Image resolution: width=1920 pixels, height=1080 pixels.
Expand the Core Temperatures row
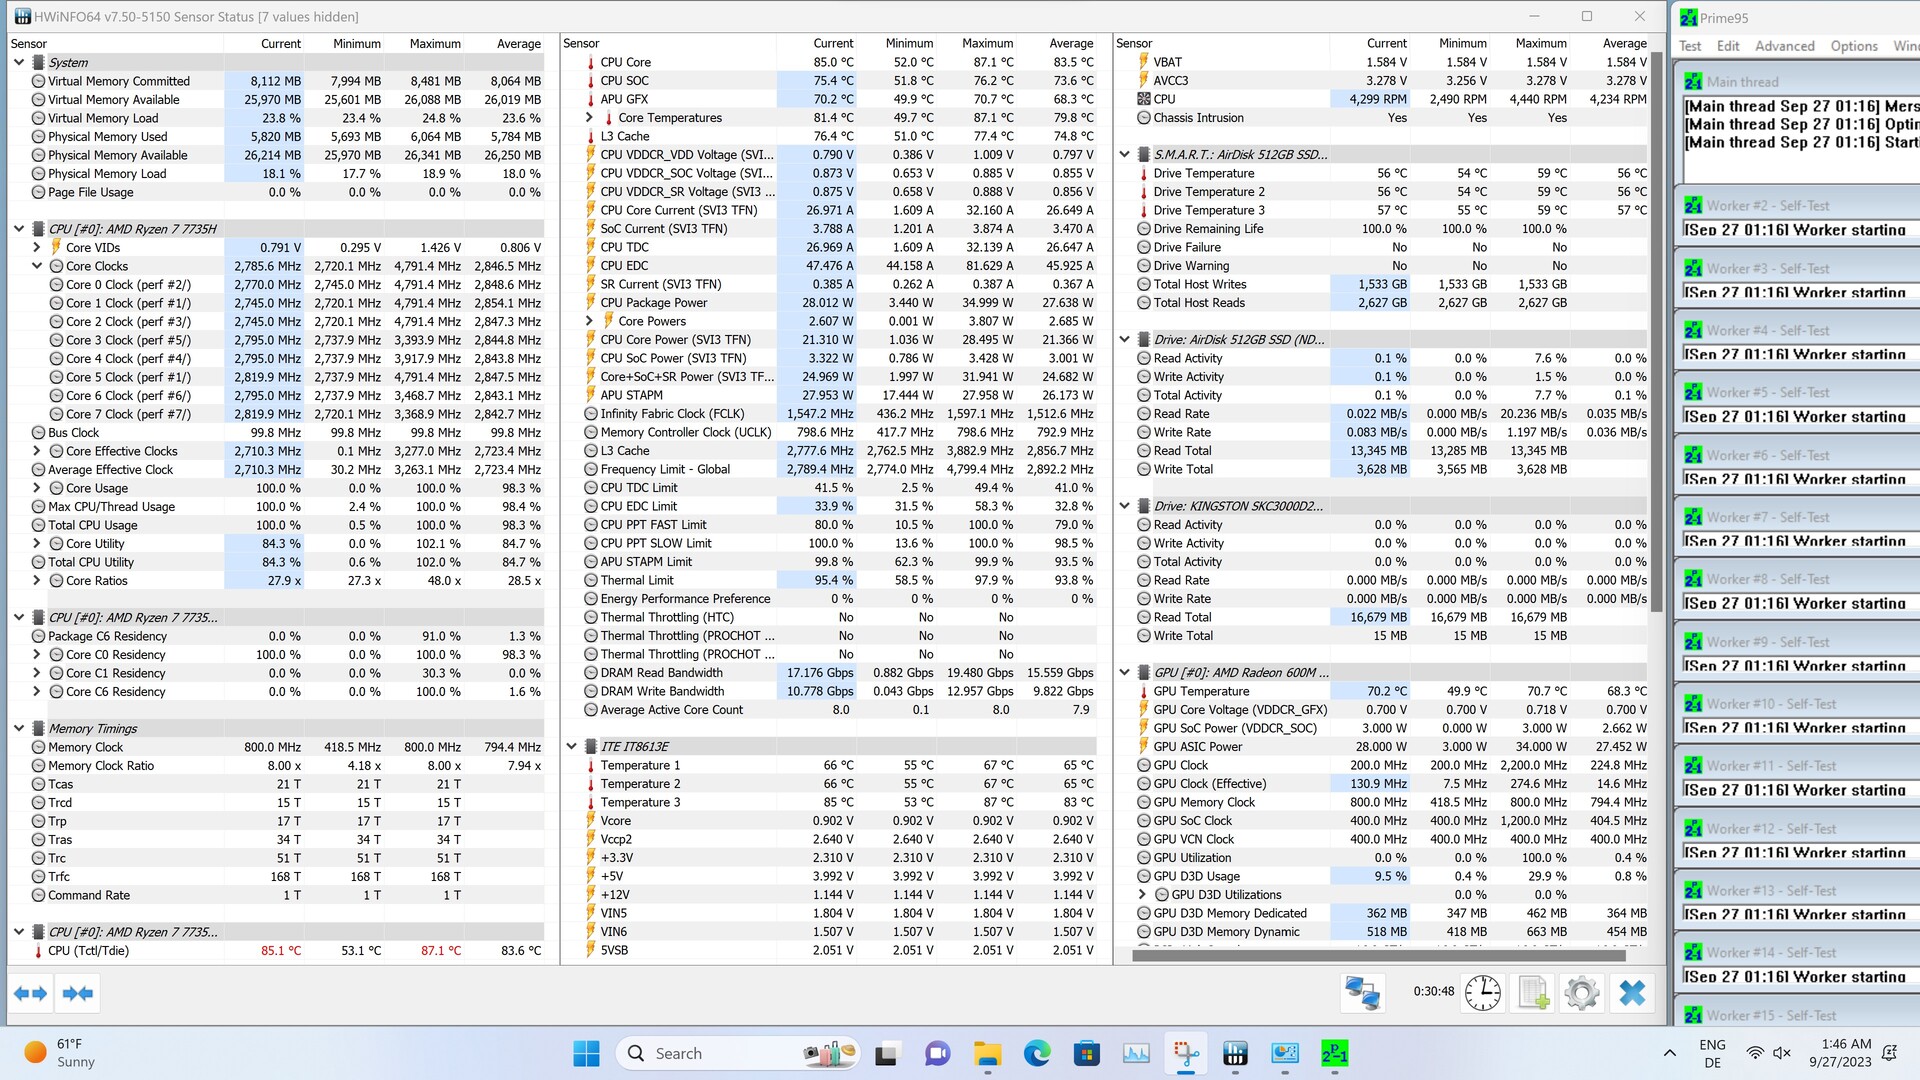[x=590, y=118]
